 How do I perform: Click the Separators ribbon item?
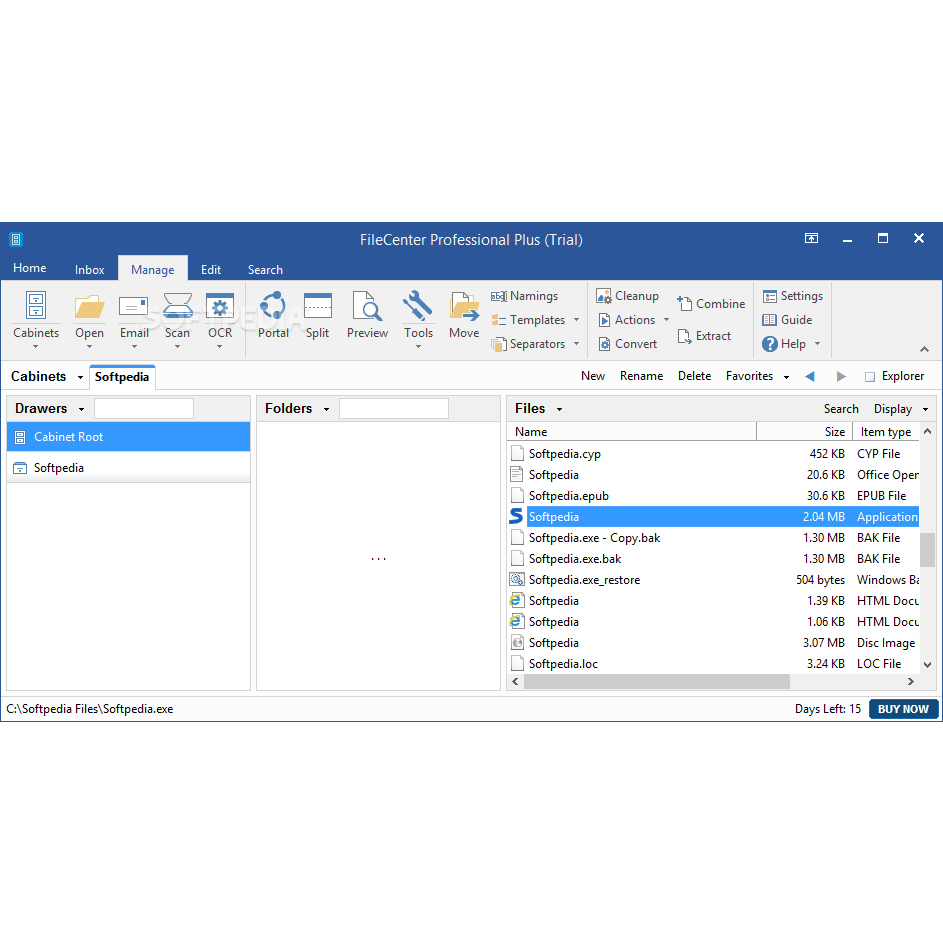point(529,344)
